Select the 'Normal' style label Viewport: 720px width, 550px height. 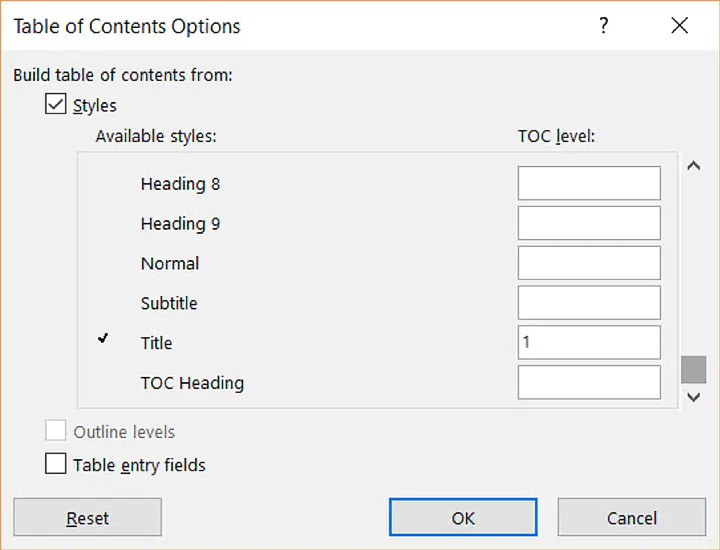point(170,264)
